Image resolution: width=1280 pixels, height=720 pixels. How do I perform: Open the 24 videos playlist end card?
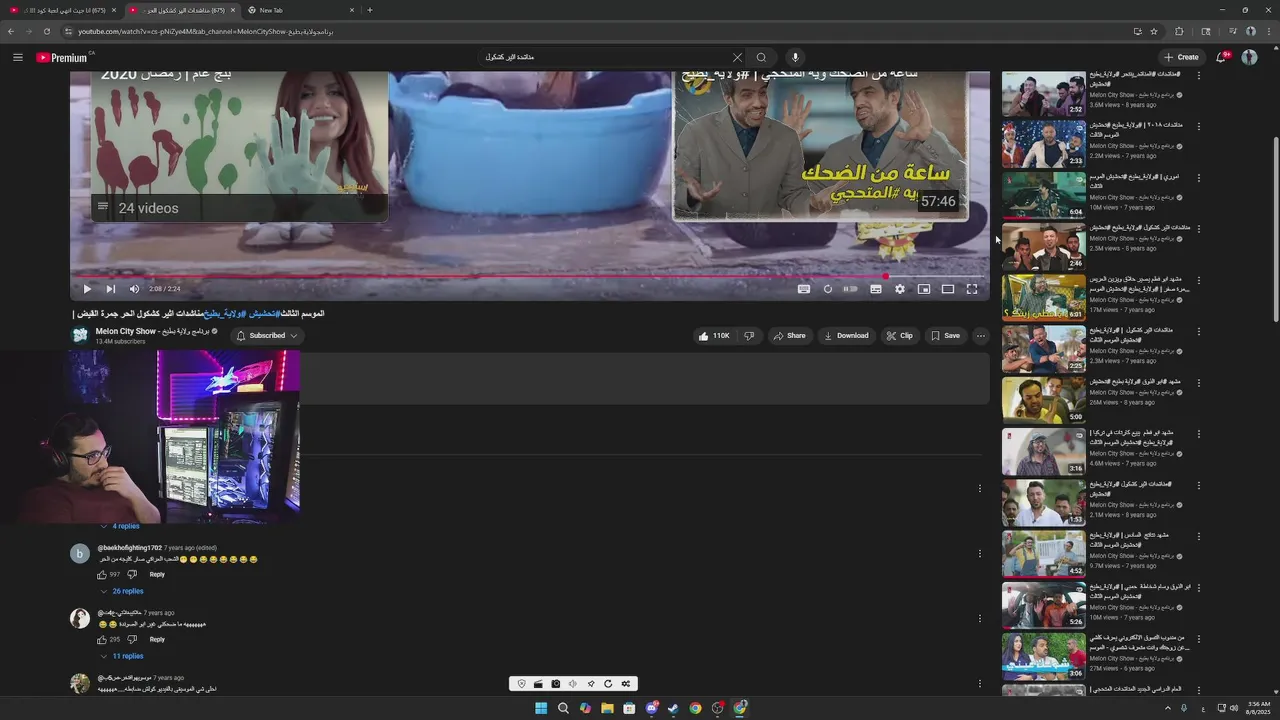coord(239,146)
